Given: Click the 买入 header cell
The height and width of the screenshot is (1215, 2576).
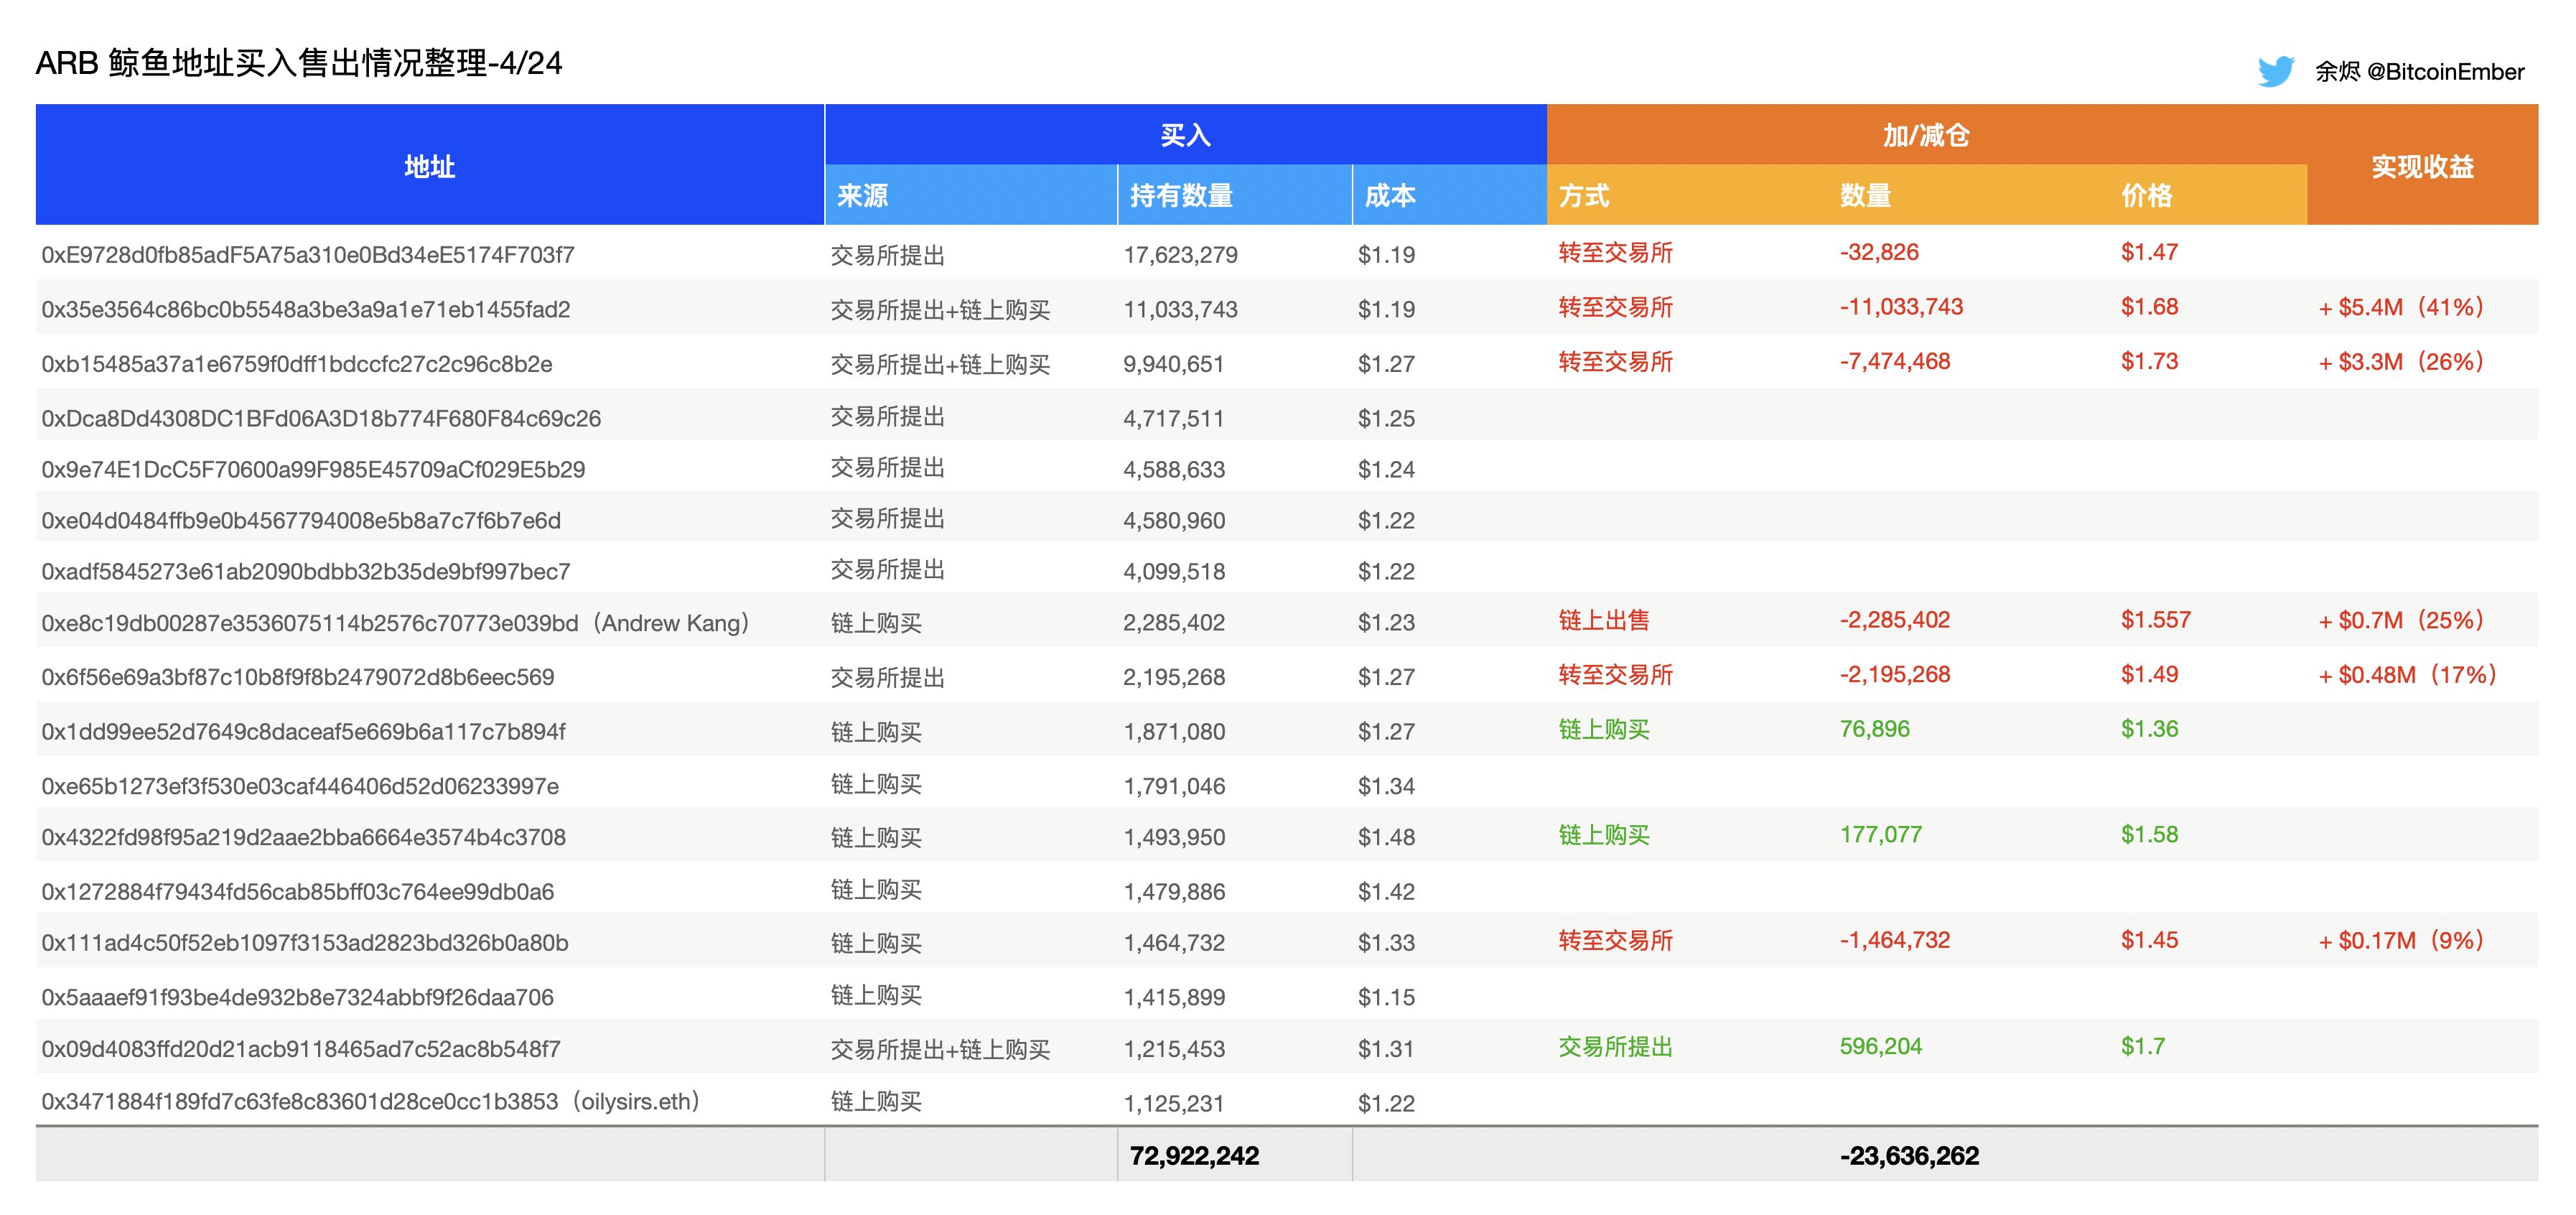Looking at the screenshot, I should 1185,135.
